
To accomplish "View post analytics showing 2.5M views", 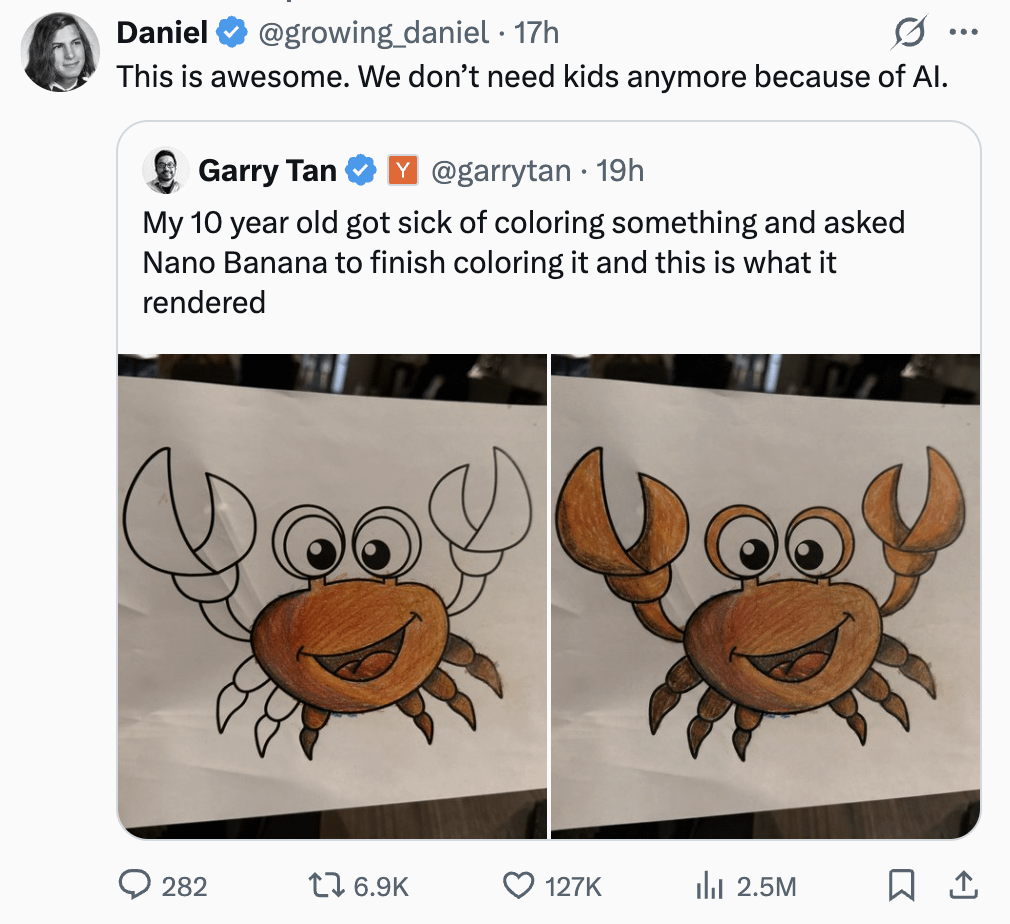I will 708,885.
